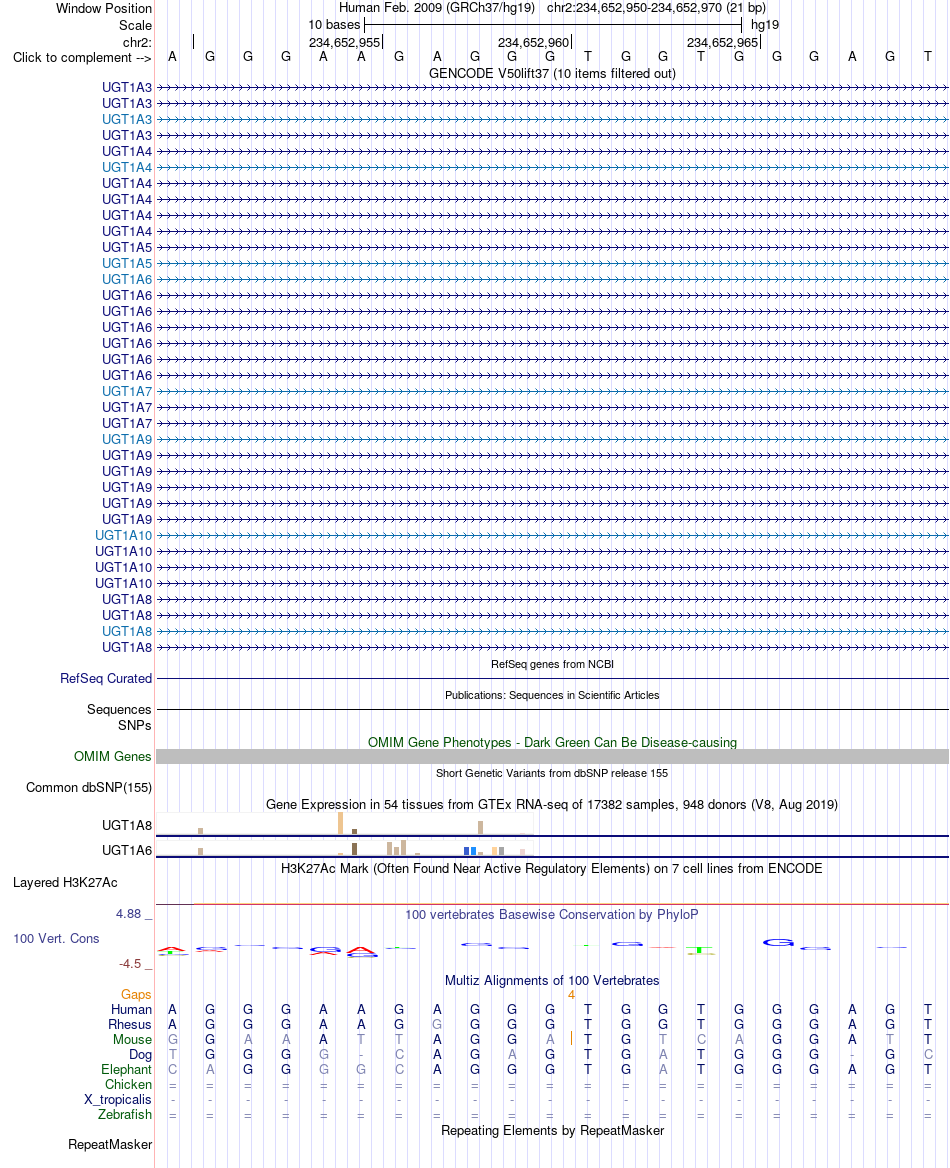Click the UGT1A8 GTEx expression bar chart
950x1168 pixels.
tap(344, 823)
